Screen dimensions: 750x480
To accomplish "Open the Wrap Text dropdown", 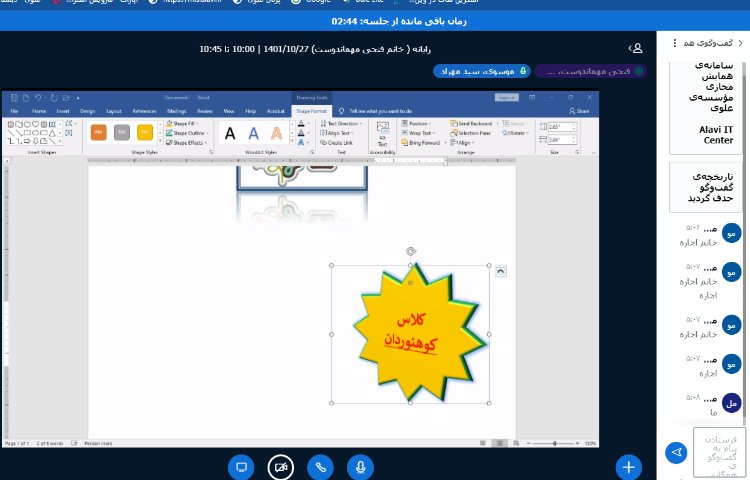I will (x=419, y=133).
